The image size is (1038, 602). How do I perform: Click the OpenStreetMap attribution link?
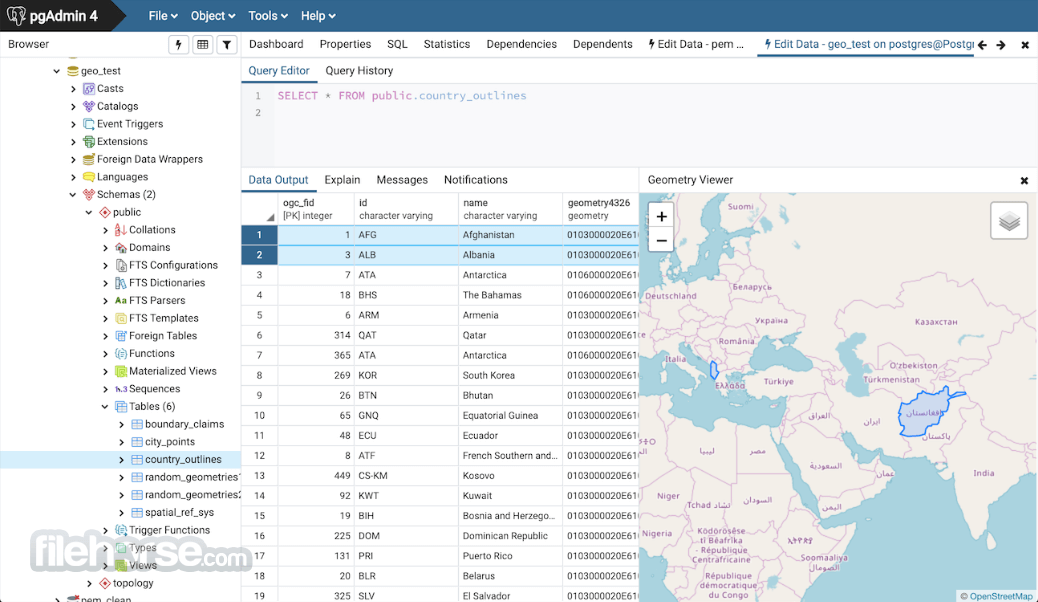pyautogui.click(x=1000, y=596)
